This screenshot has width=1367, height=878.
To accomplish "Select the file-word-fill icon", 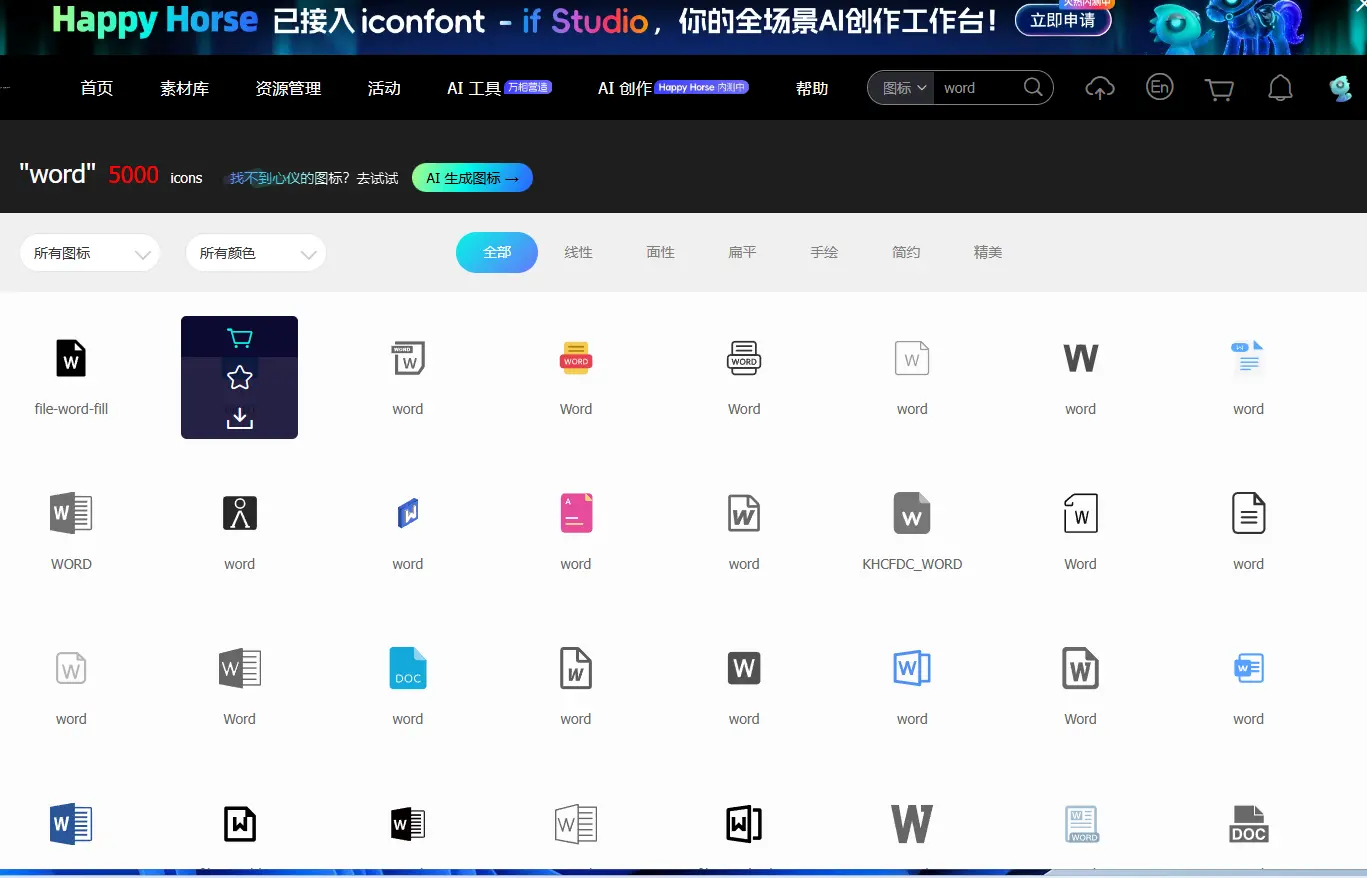I will (71, 358).
